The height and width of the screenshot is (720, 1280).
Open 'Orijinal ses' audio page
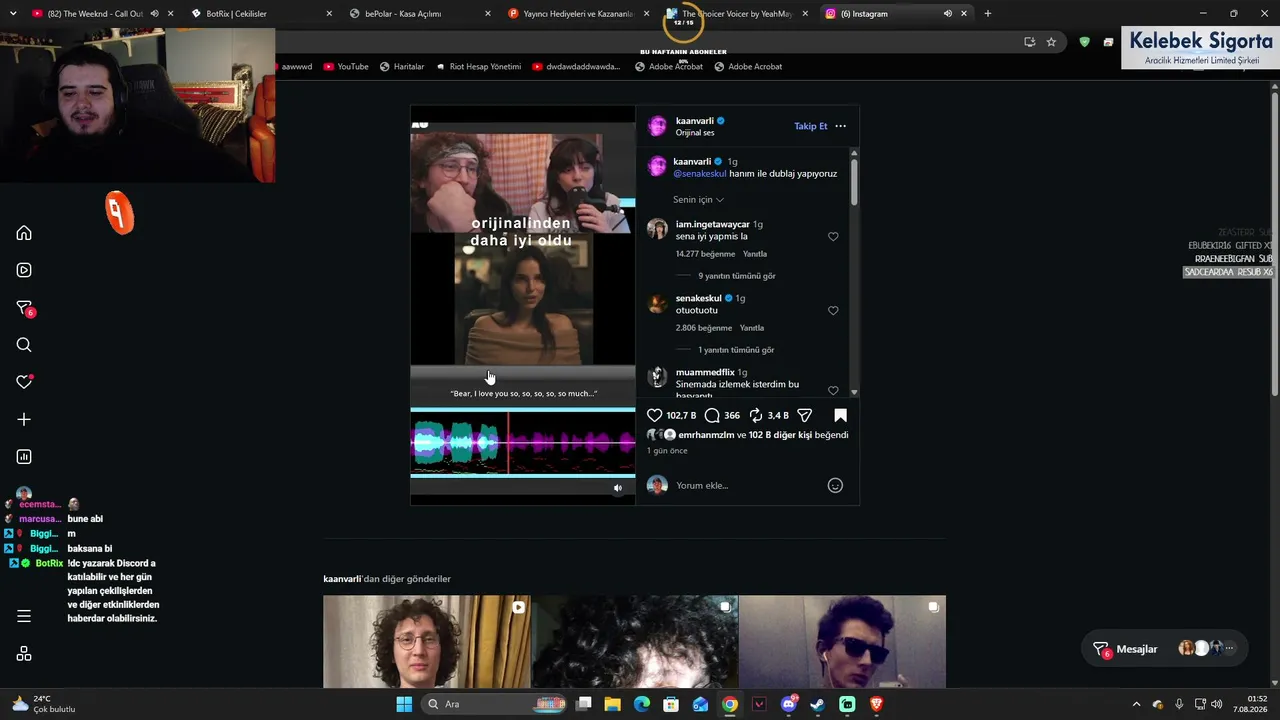(695, 133)
